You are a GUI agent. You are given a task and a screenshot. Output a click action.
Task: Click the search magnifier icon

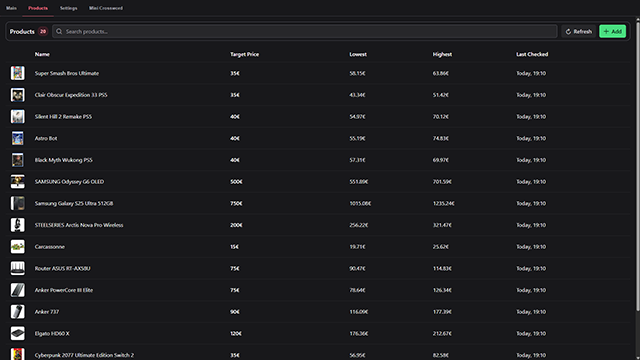point(59,31)
